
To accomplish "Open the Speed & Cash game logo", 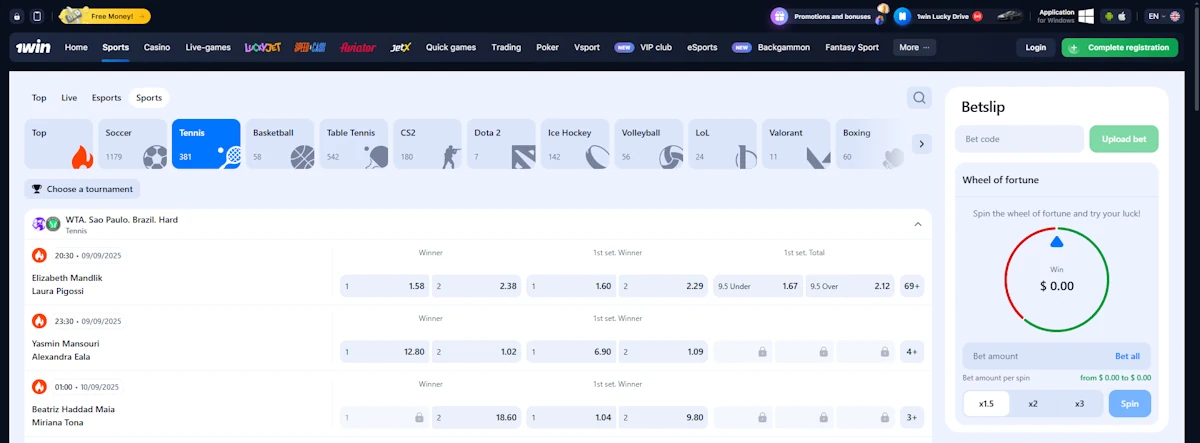I will point(310,47).
